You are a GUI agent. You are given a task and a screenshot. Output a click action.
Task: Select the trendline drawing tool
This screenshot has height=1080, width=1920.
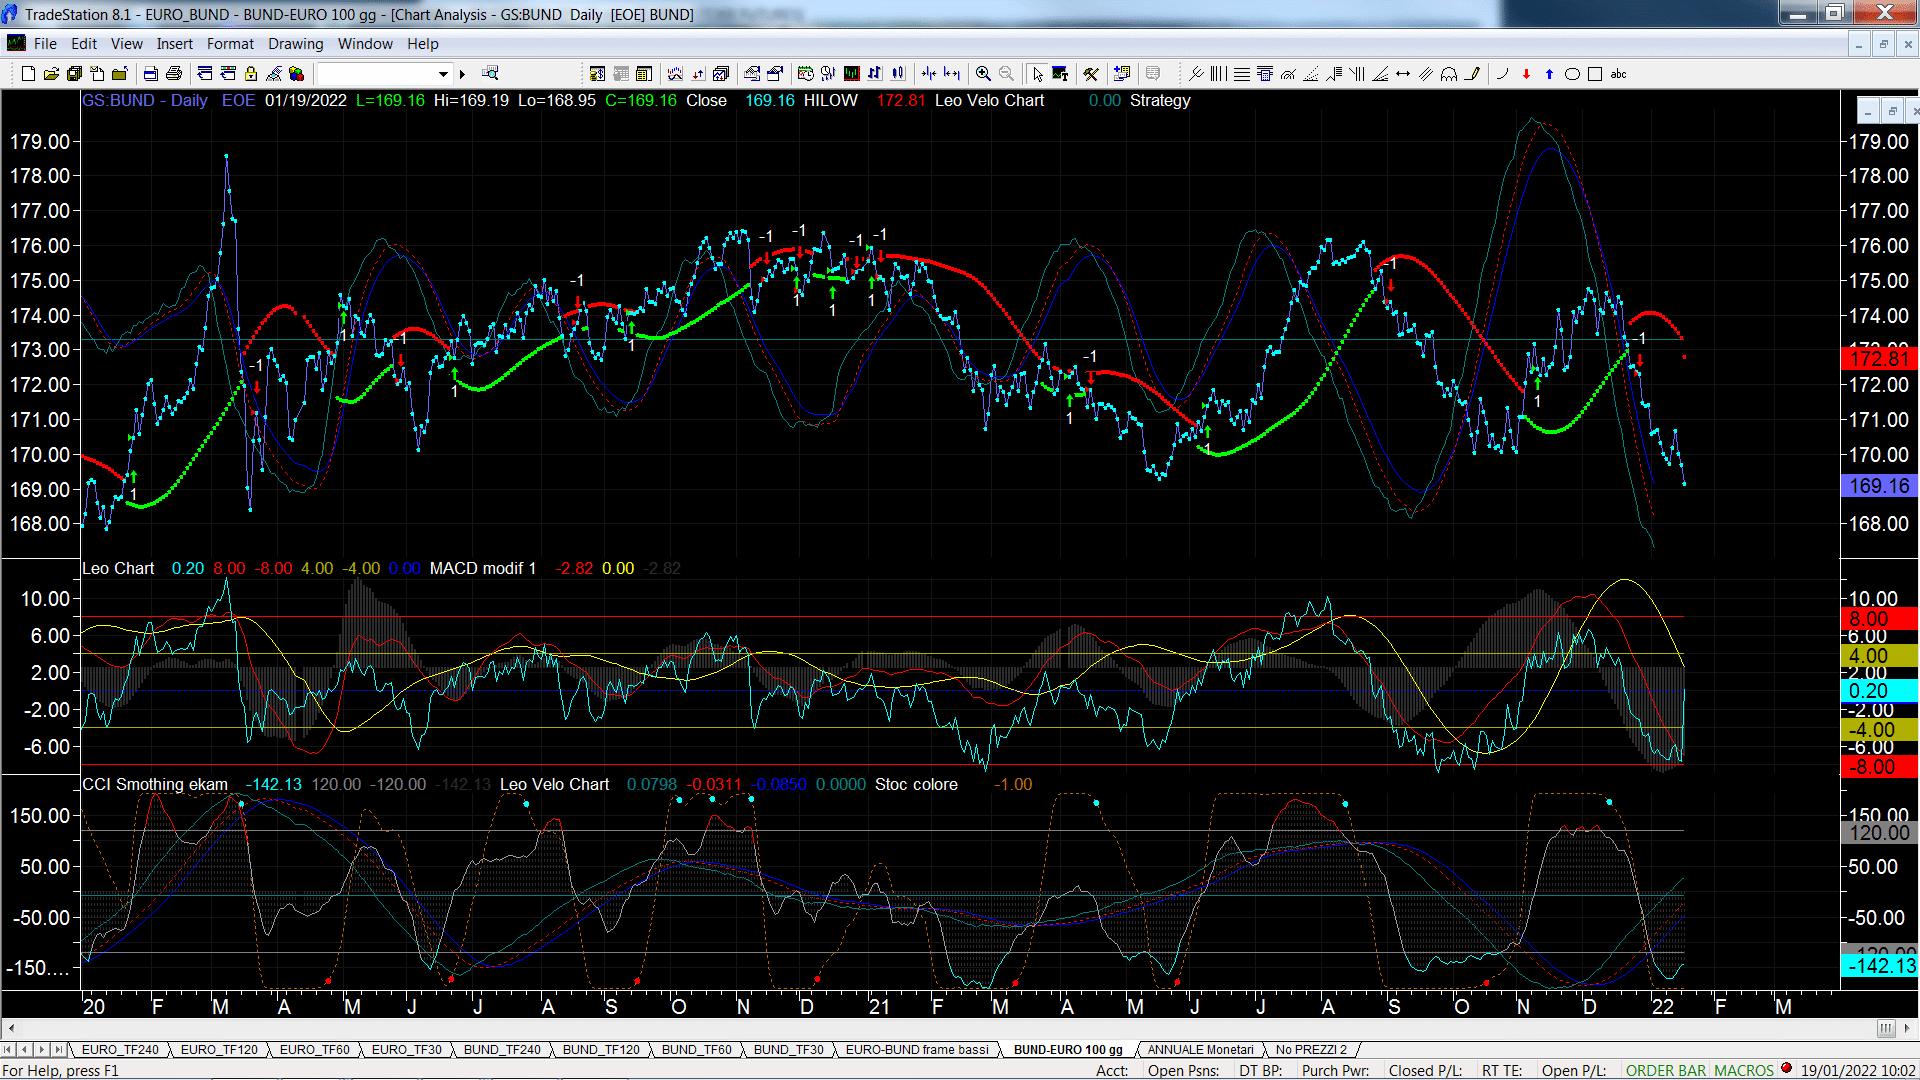point(1196,73)
